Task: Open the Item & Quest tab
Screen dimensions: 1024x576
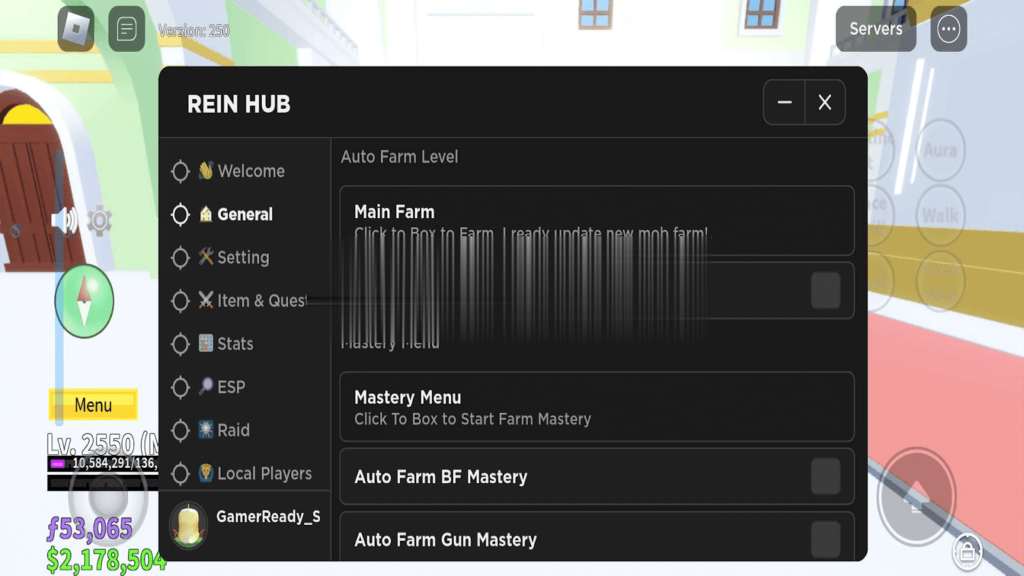Action: click(261, 300)
